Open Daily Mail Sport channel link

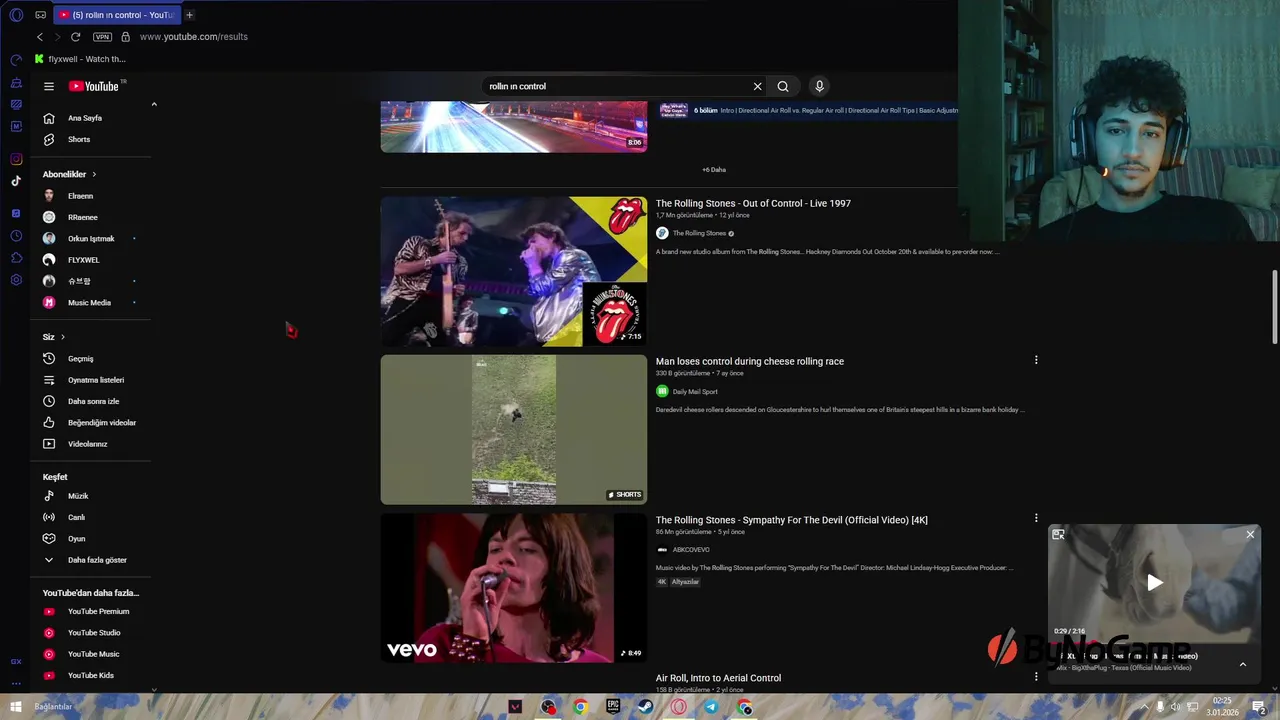695,392
